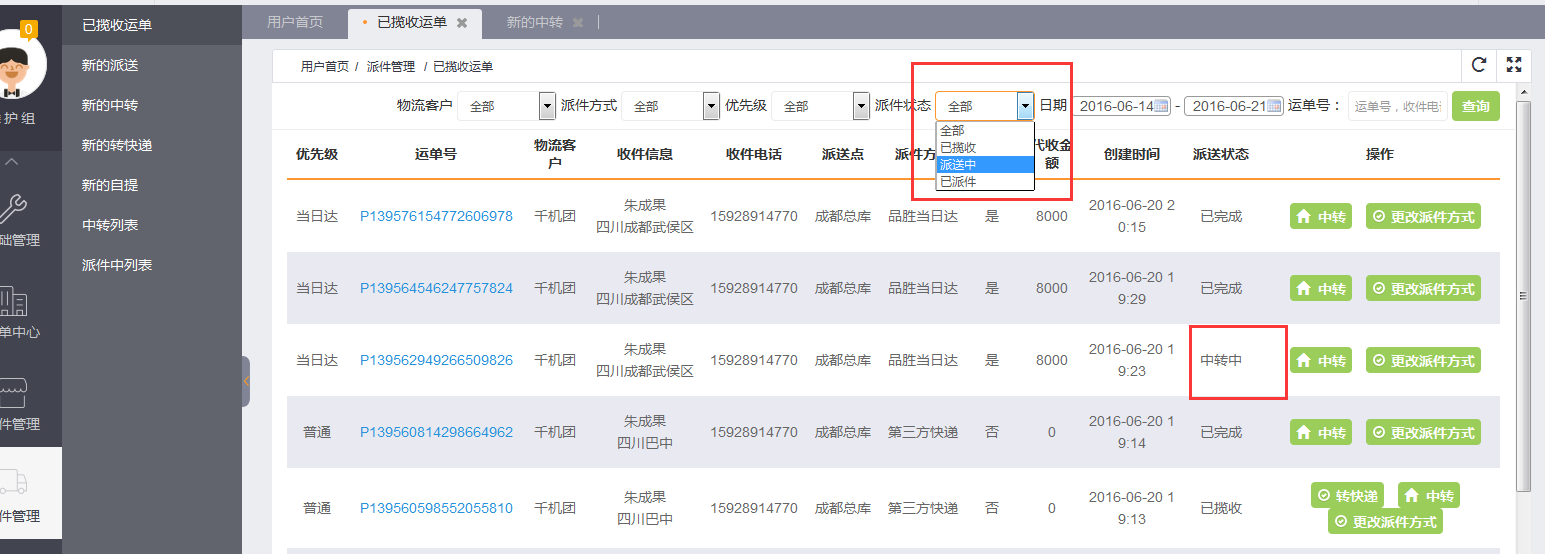Expand the 派件方式 dropdown
The height and width of the screenshot is (554, 1545).
tap(711, 106)
